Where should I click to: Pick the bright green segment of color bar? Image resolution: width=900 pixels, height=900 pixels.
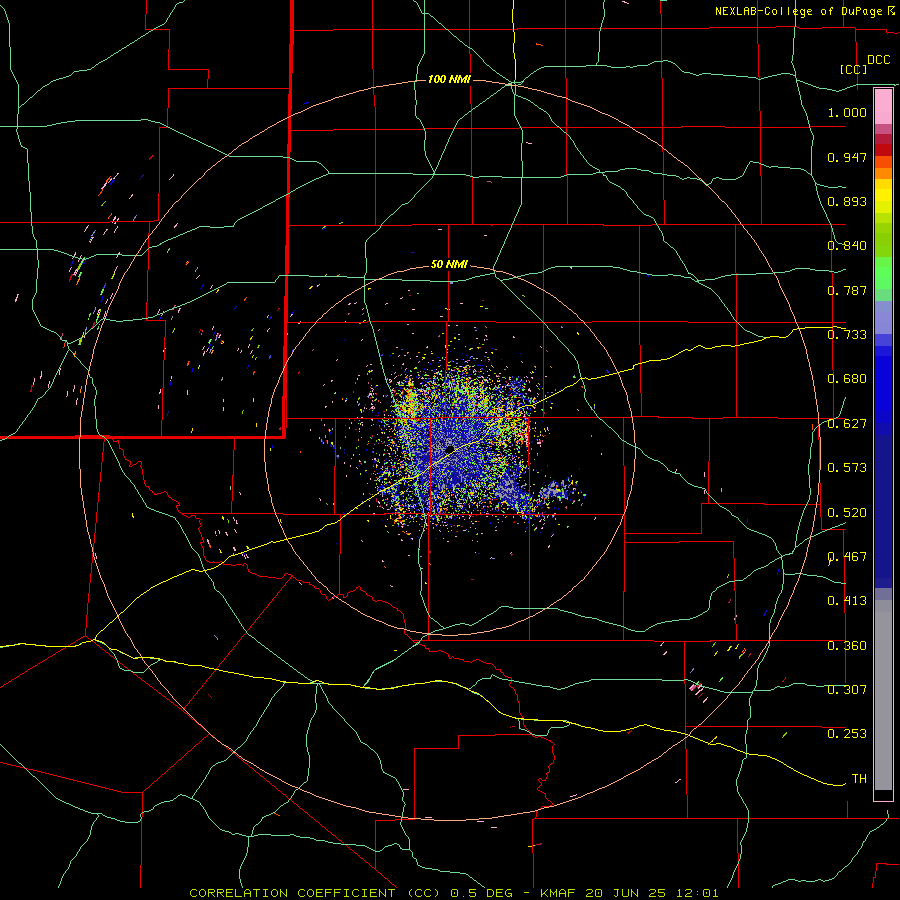coord(883,273)
